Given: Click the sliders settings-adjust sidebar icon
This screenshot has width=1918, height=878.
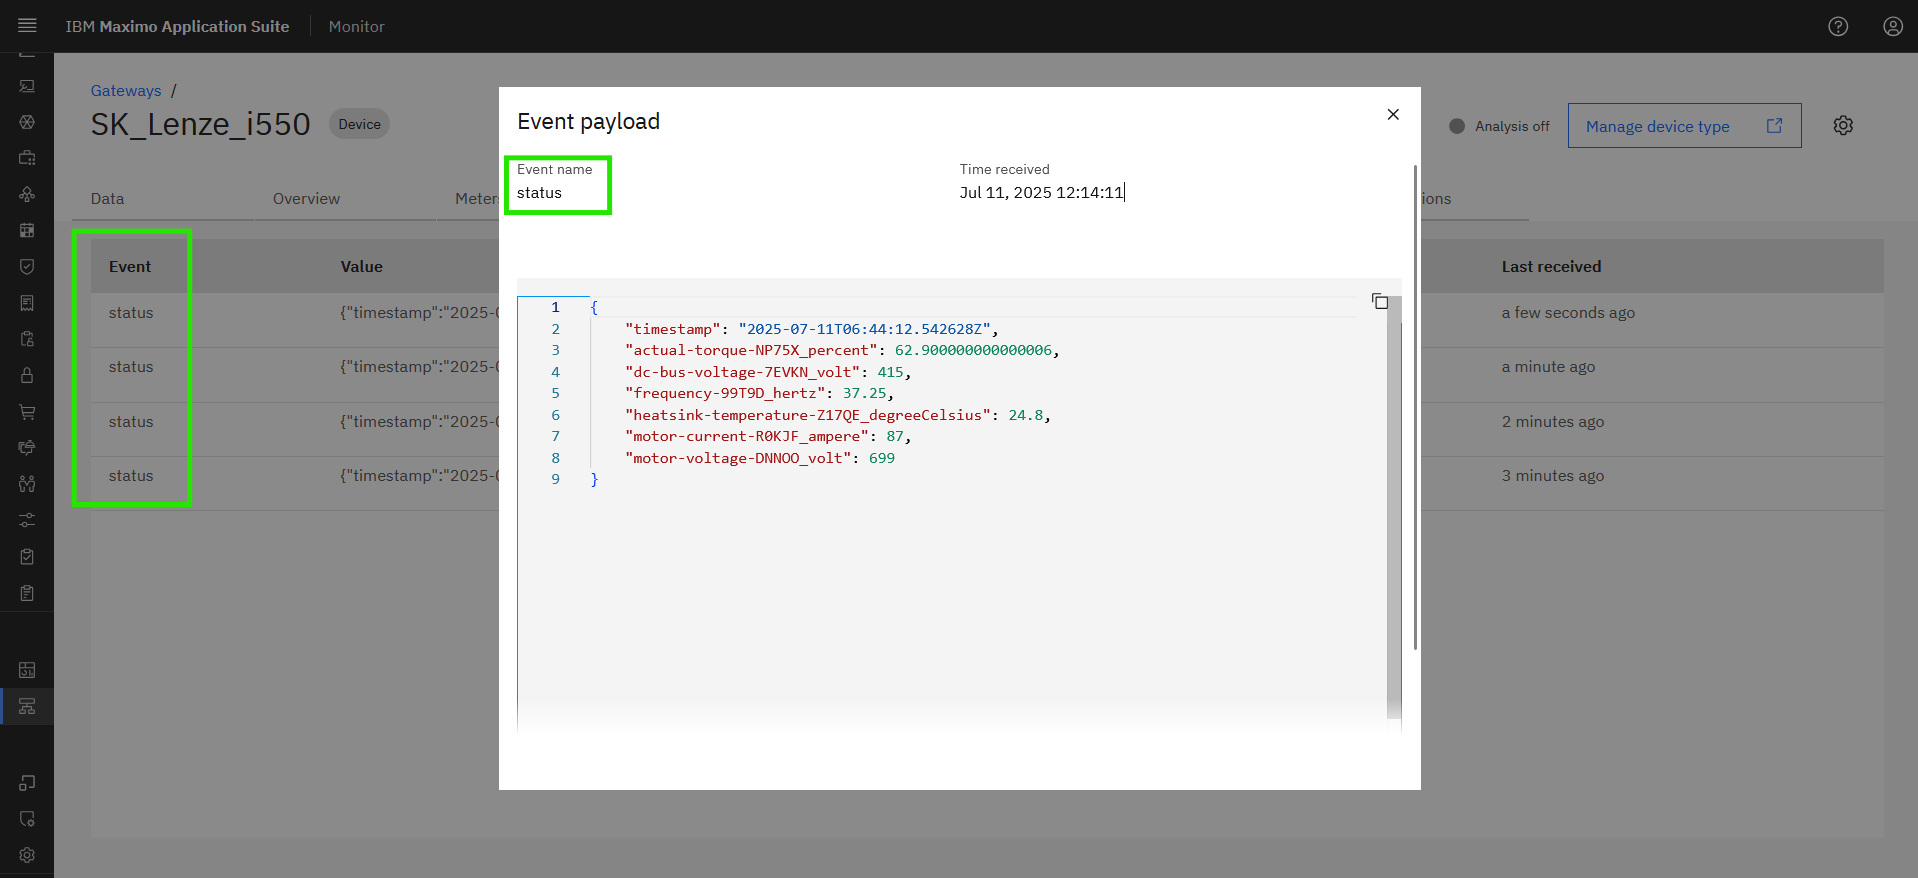Looking at the screenshot, I should (x=27, y=520).
